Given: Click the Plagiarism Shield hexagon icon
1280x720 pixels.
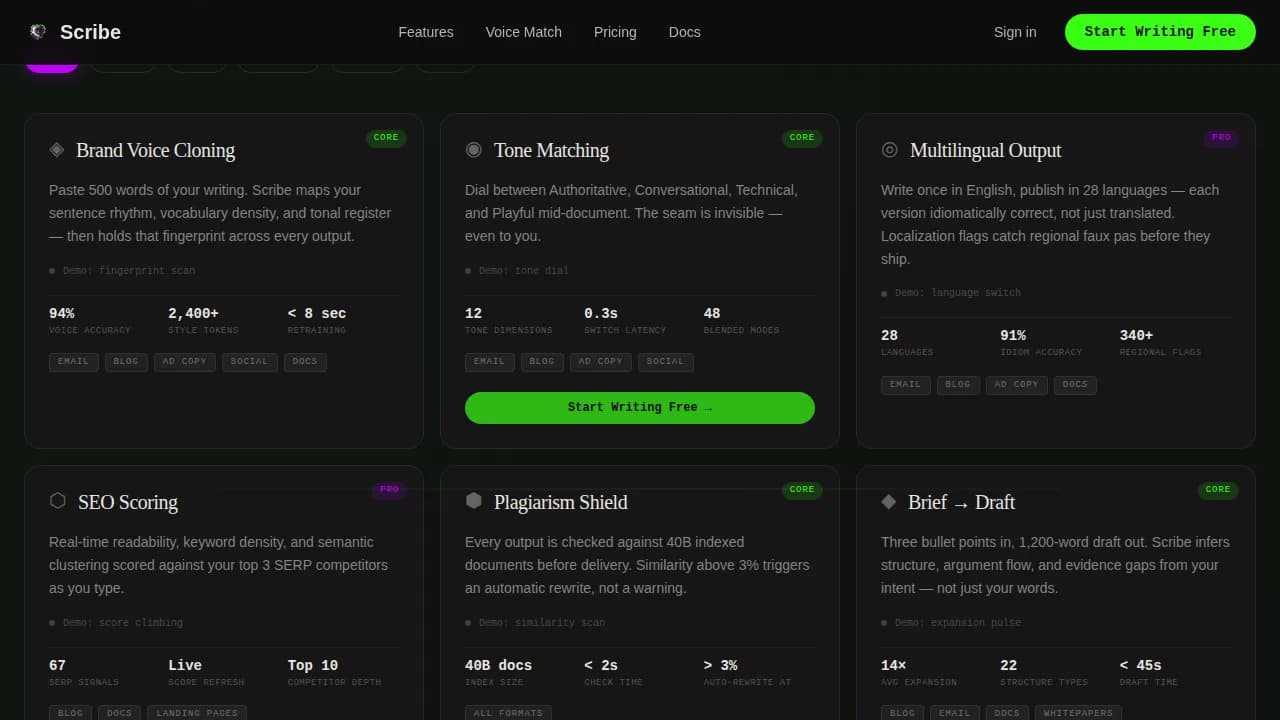Looking at the screenshot, I should pyautogui.click(x=474, y=501).
